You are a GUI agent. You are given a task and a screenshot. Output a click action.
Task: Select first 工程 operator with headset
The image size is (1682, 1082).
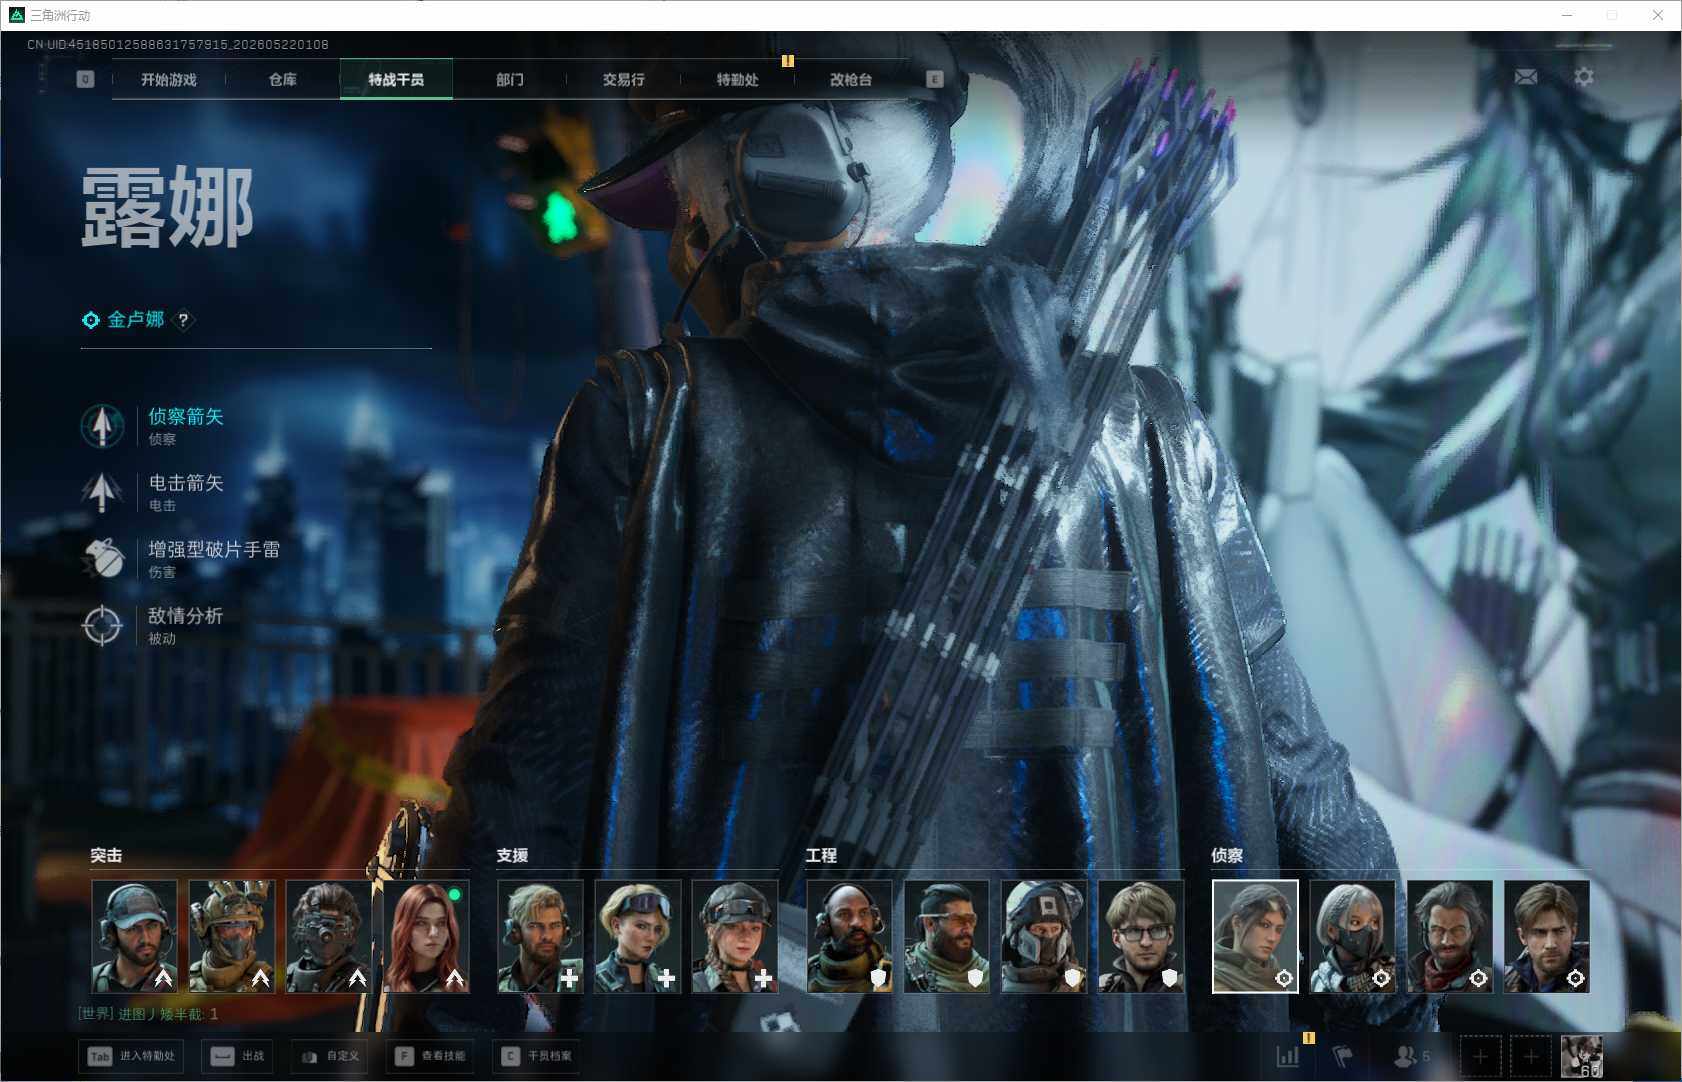[849, 936]
